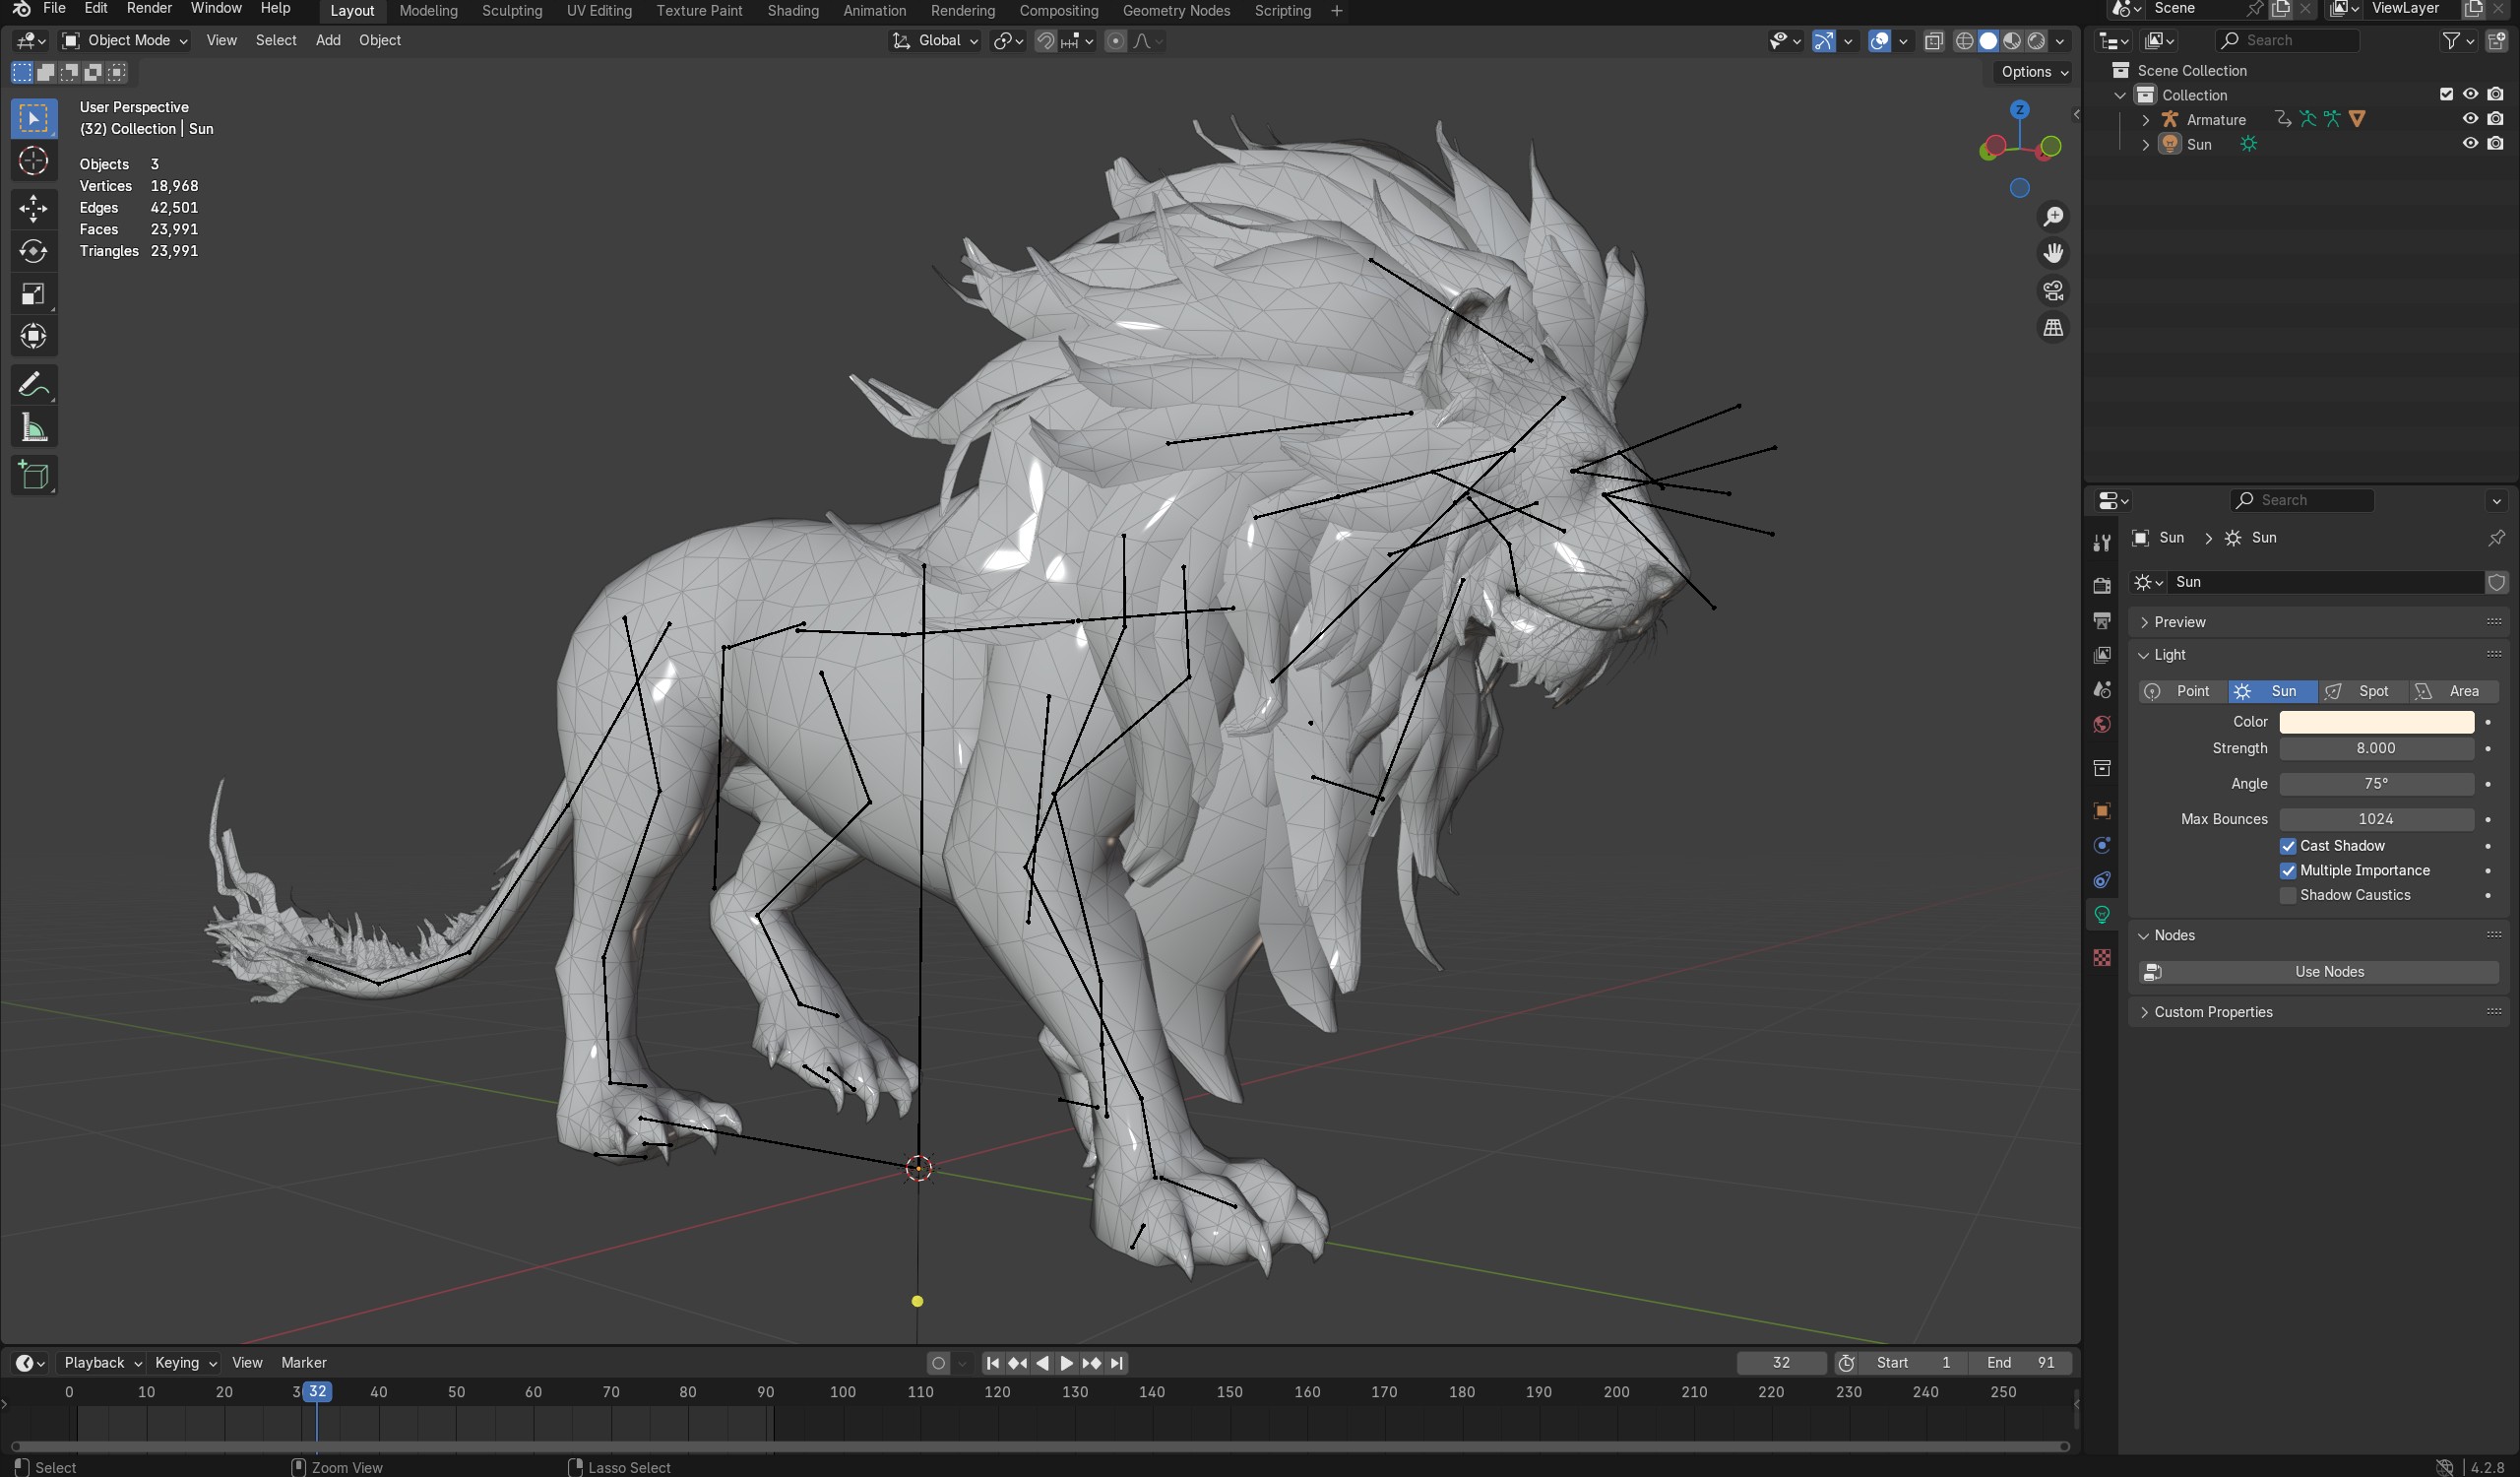Open the Render properties tab

[x=2102, y=585]
